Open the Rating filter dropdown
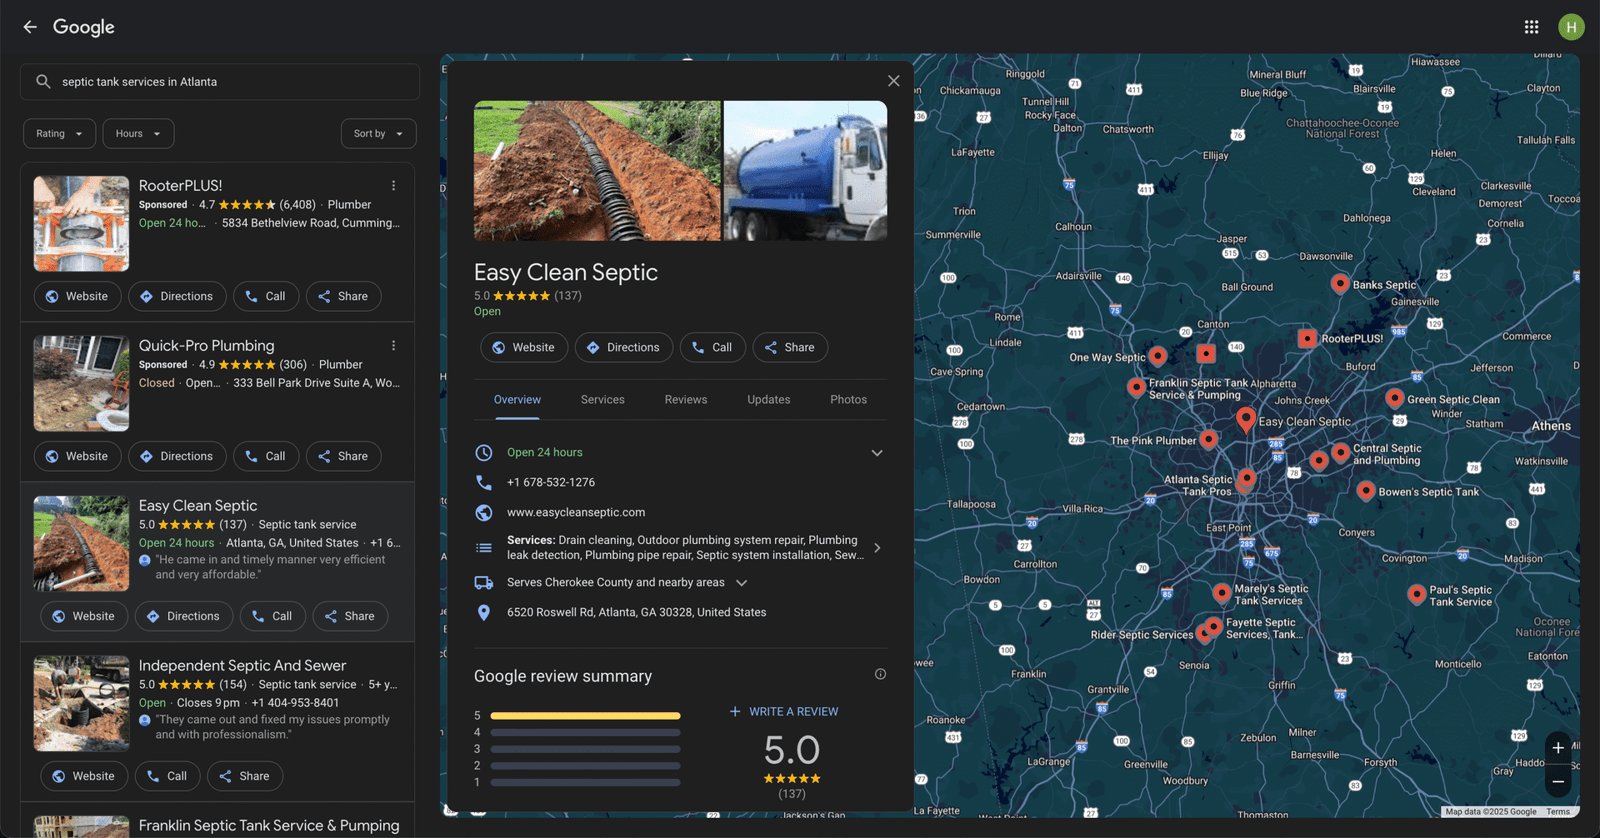The width and height of the screenshot is (1600, 838). (x=60, y=134)
